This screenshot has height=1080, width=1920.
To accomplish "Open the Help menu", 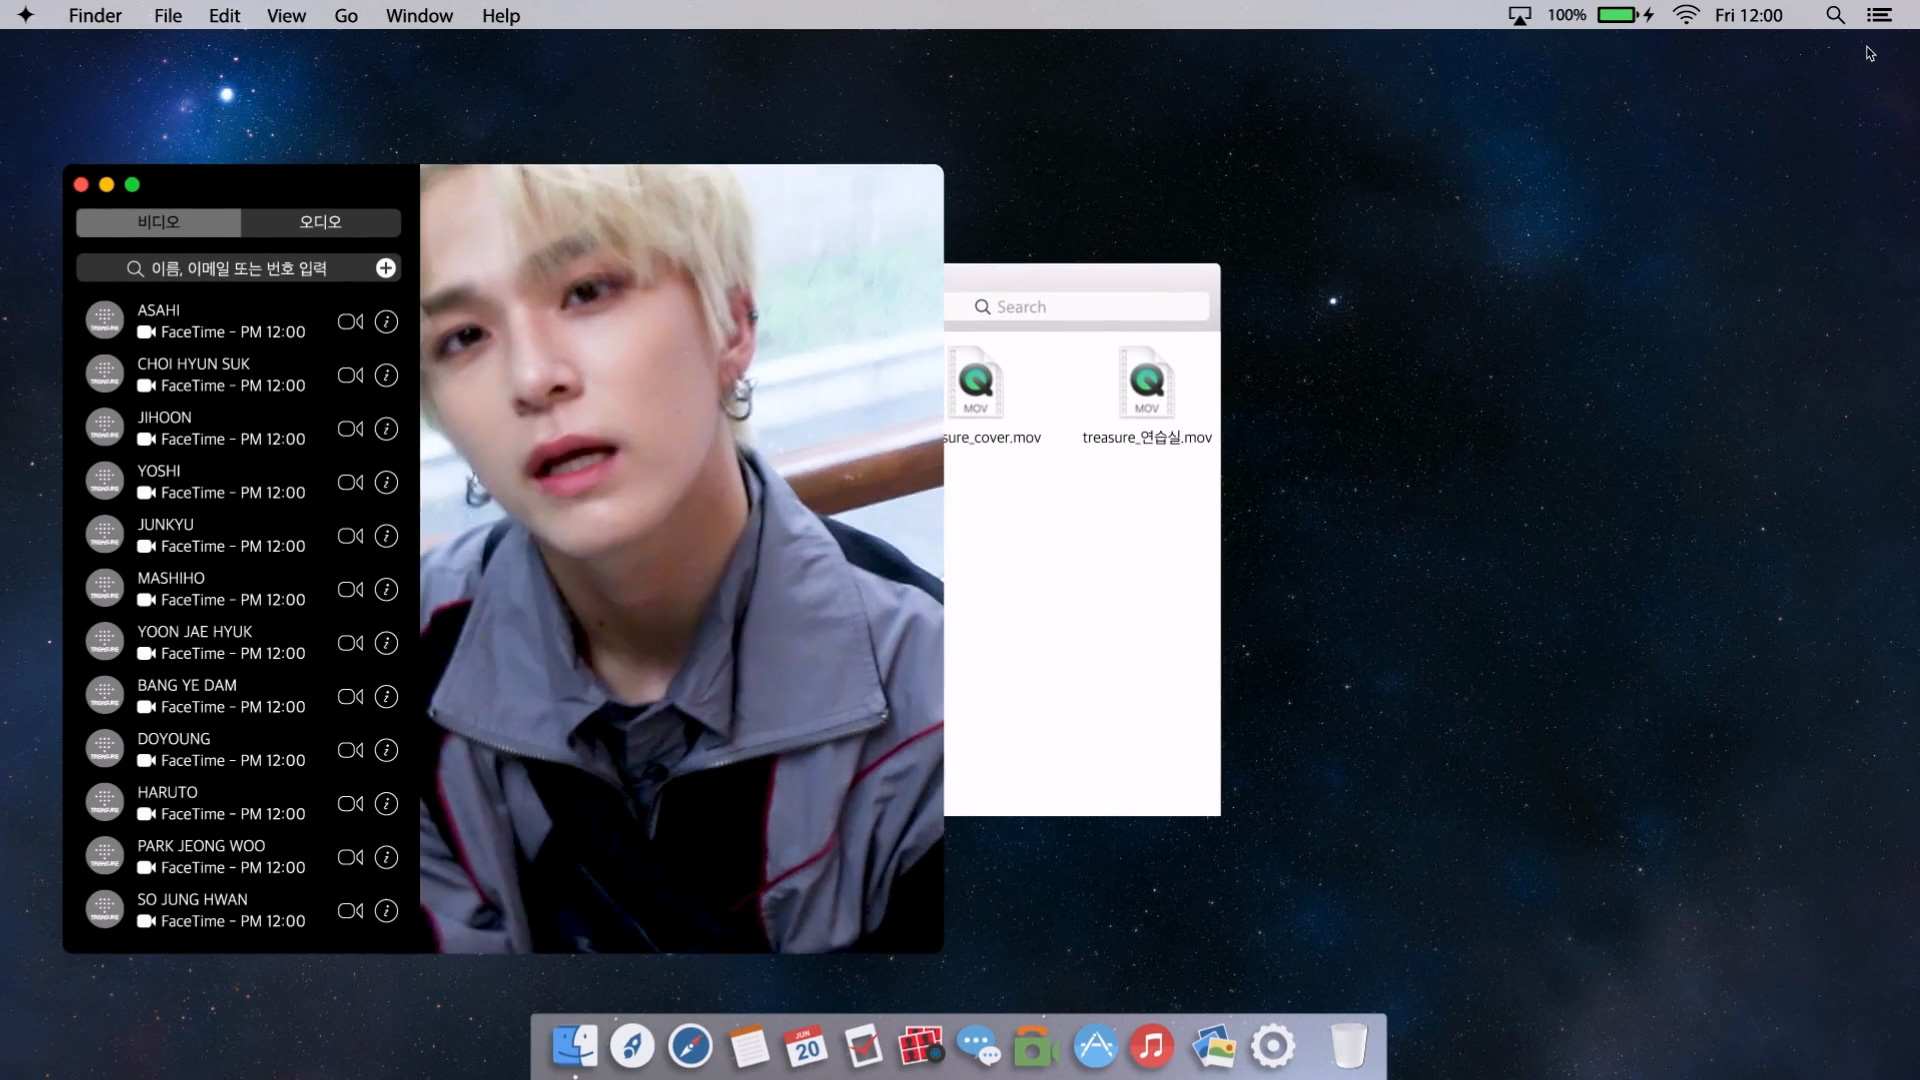I will click(x=501, y=15).
